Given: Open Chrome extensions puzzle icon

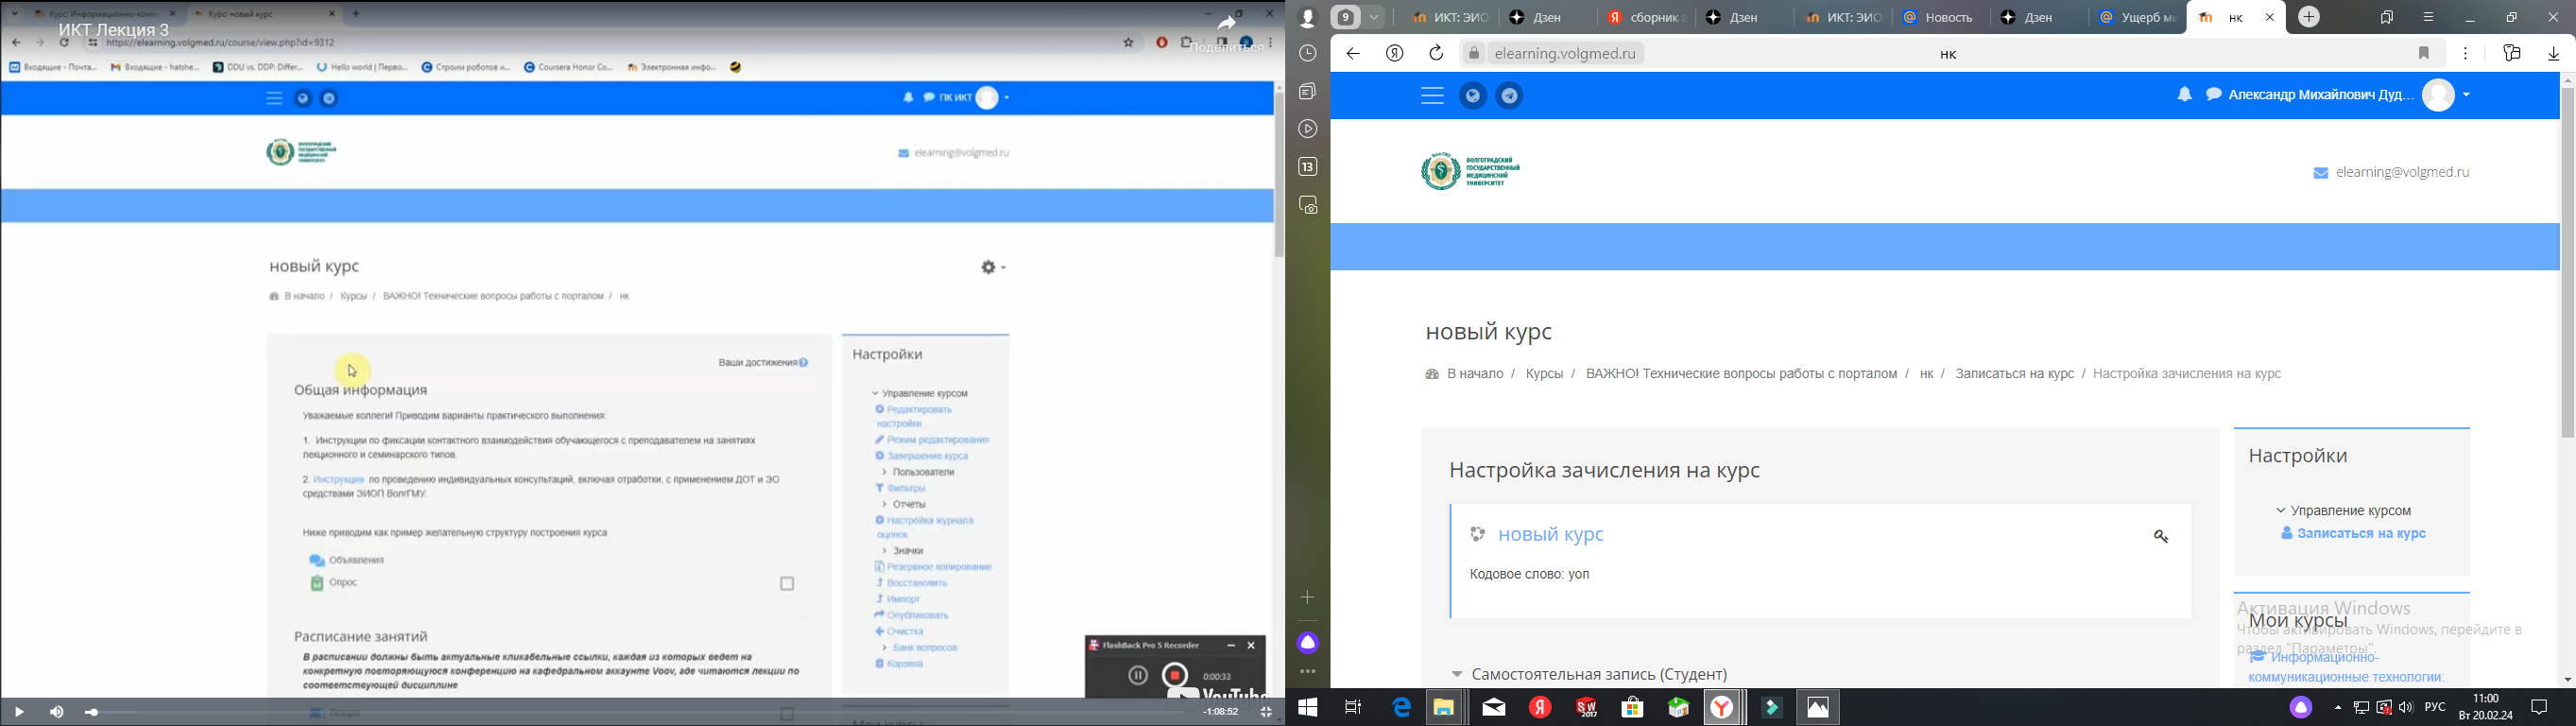Looking at the screenshot, I should [1187, 43].
